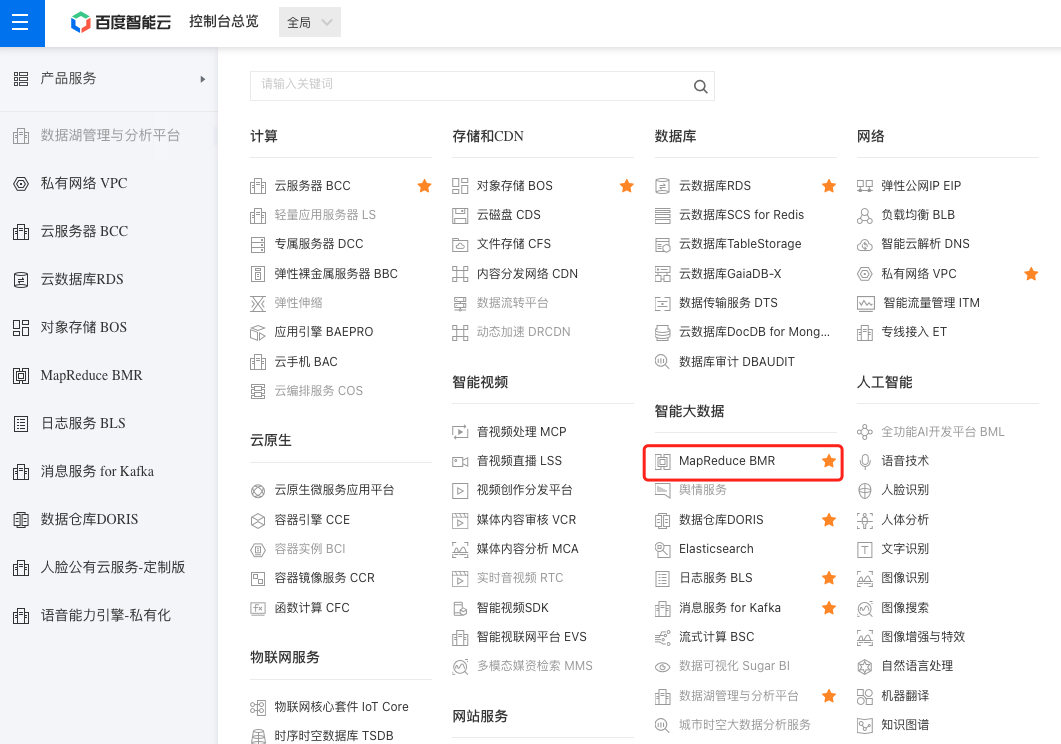Click the 百度智能云 logo
Screen dimensions: 1061x744
120,22
